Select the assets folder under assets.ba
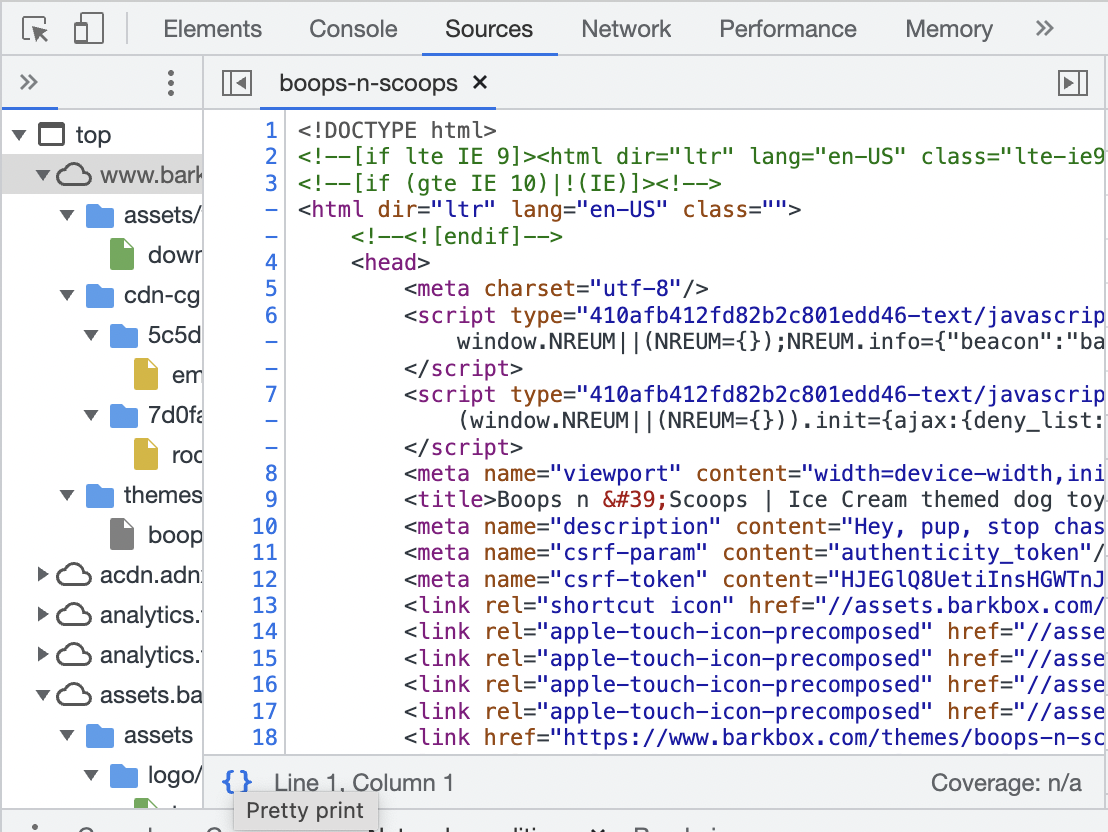This screenshot has height=832, width=1108. 100,736
